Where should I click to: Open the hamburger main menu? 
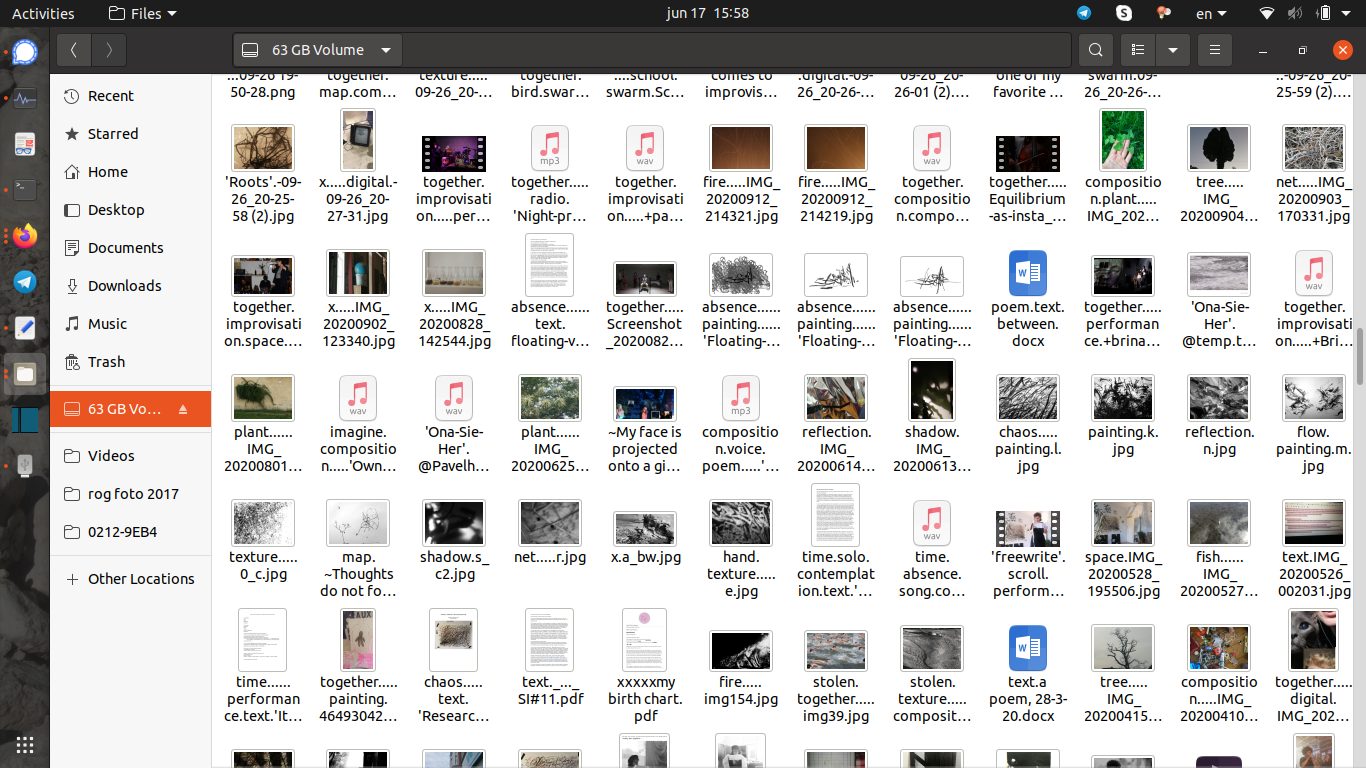click(1214, 50)
